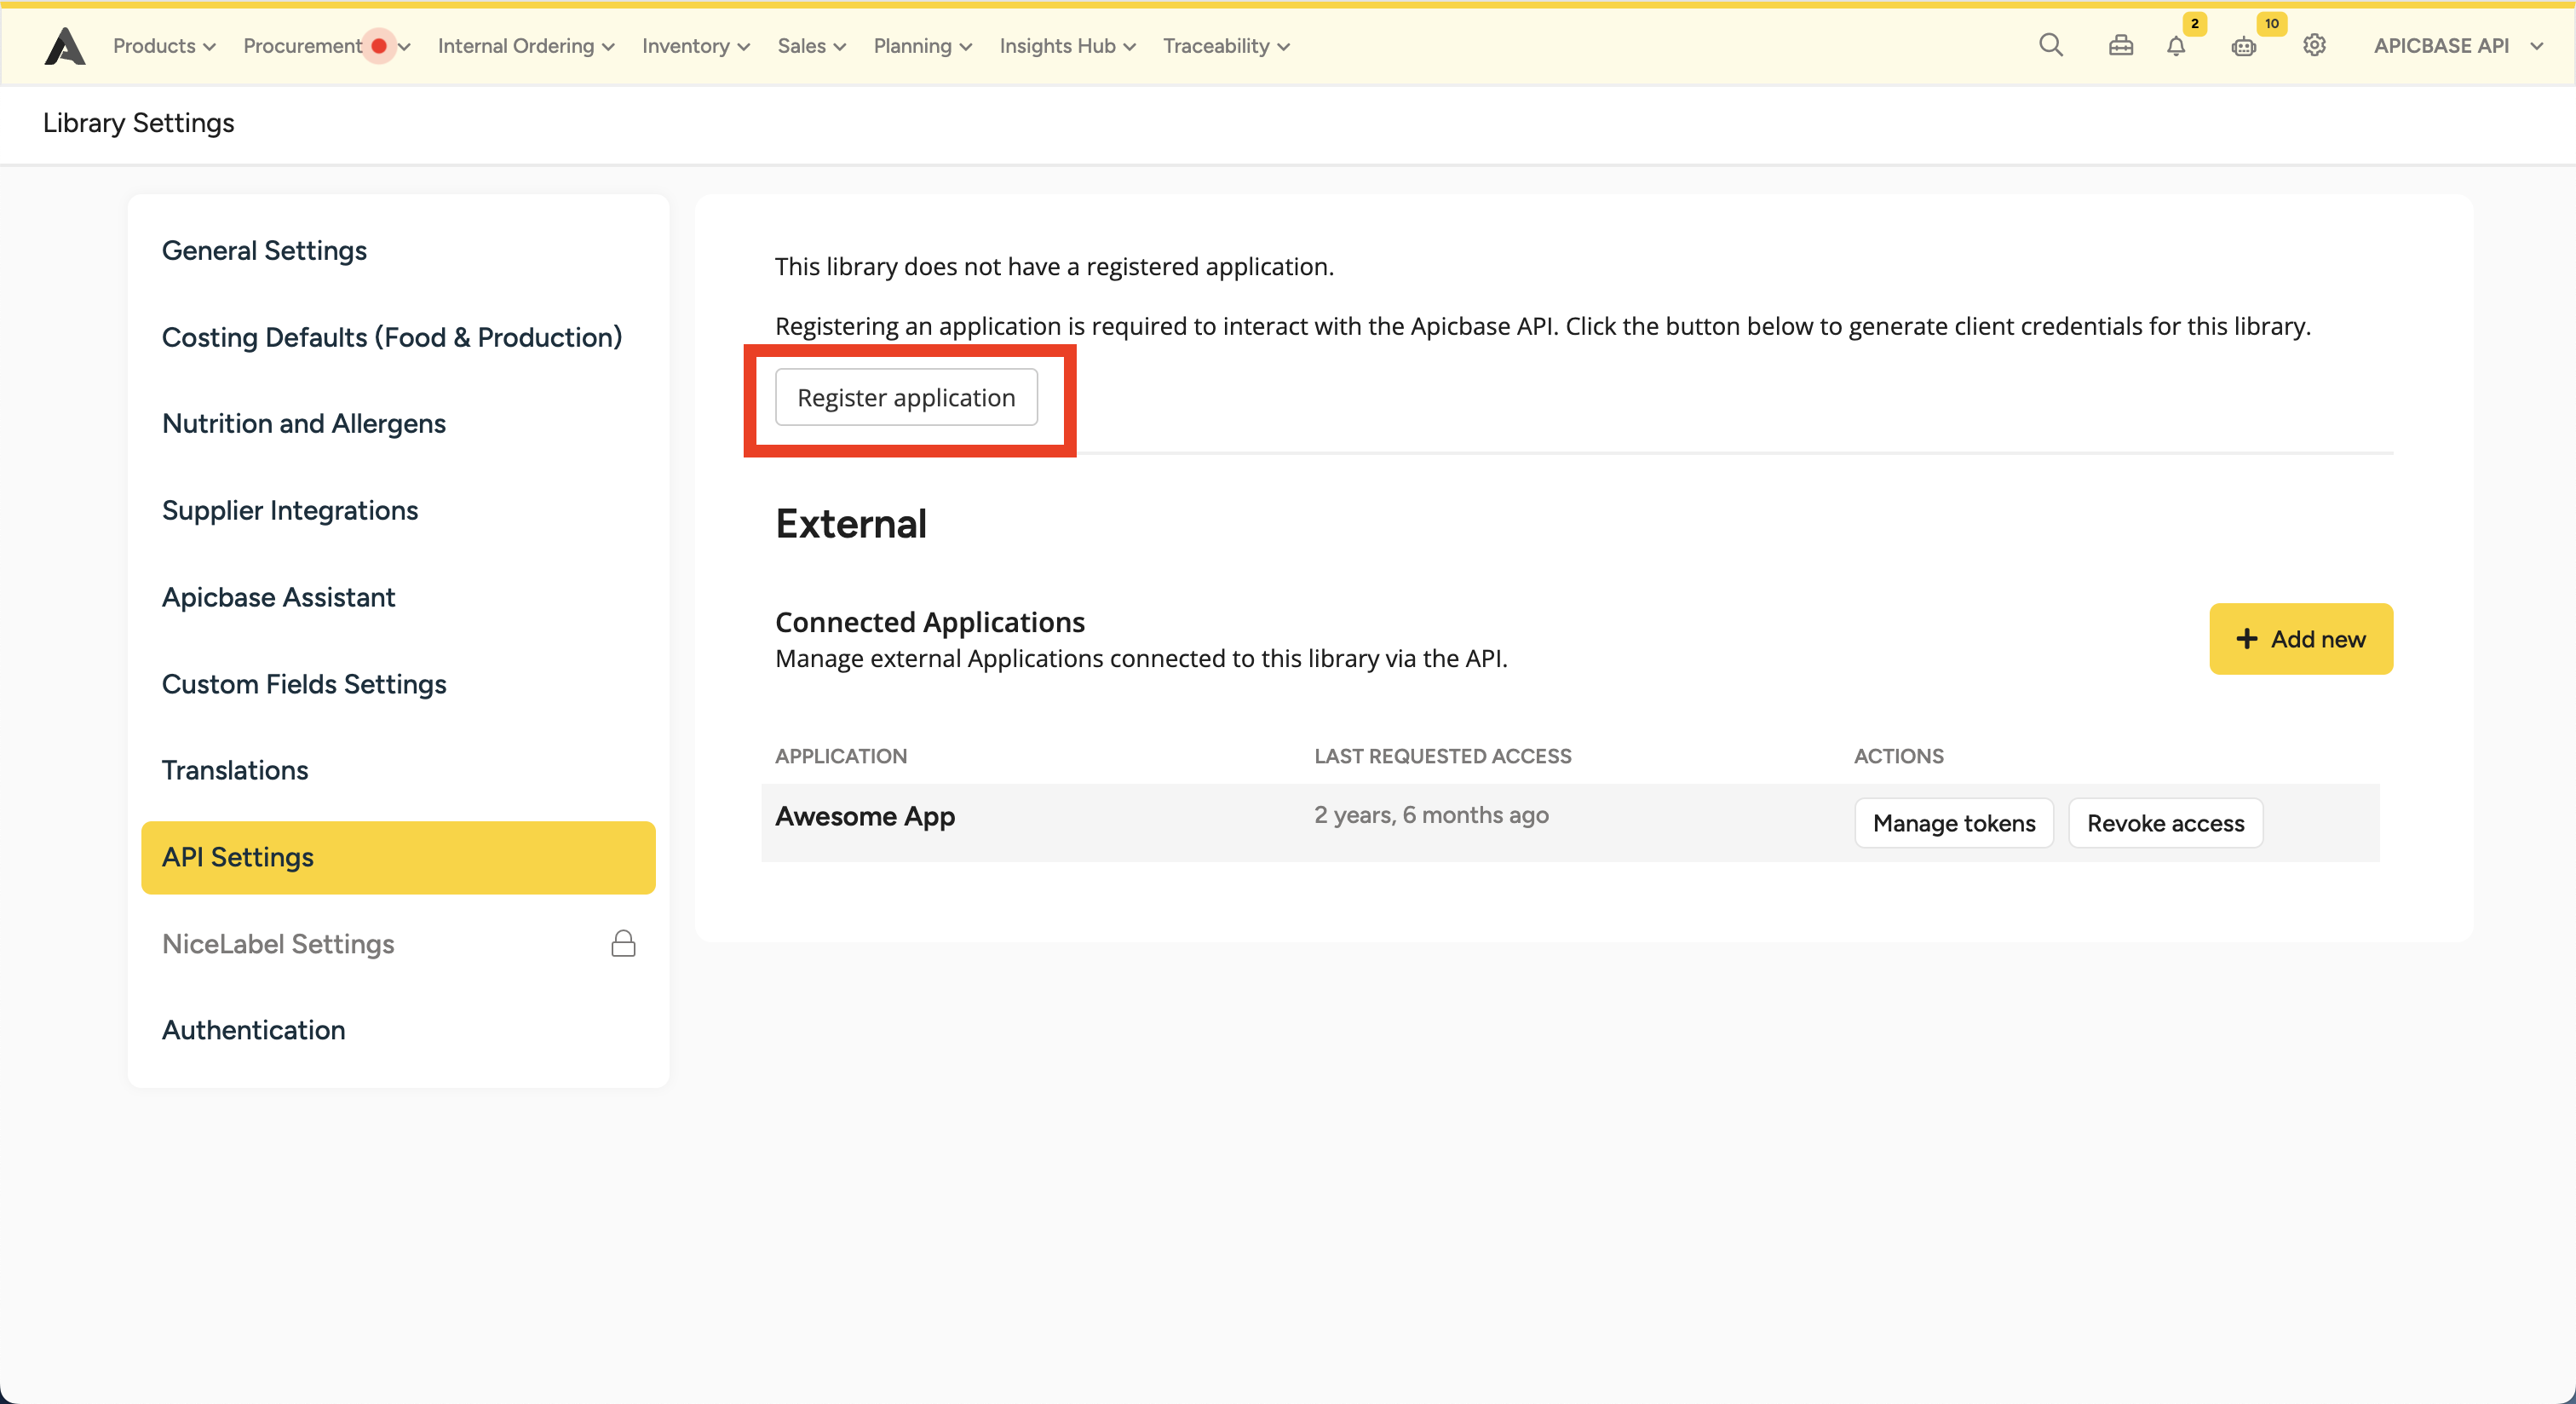Click the red Procurement notification dot

coord(379,46)
